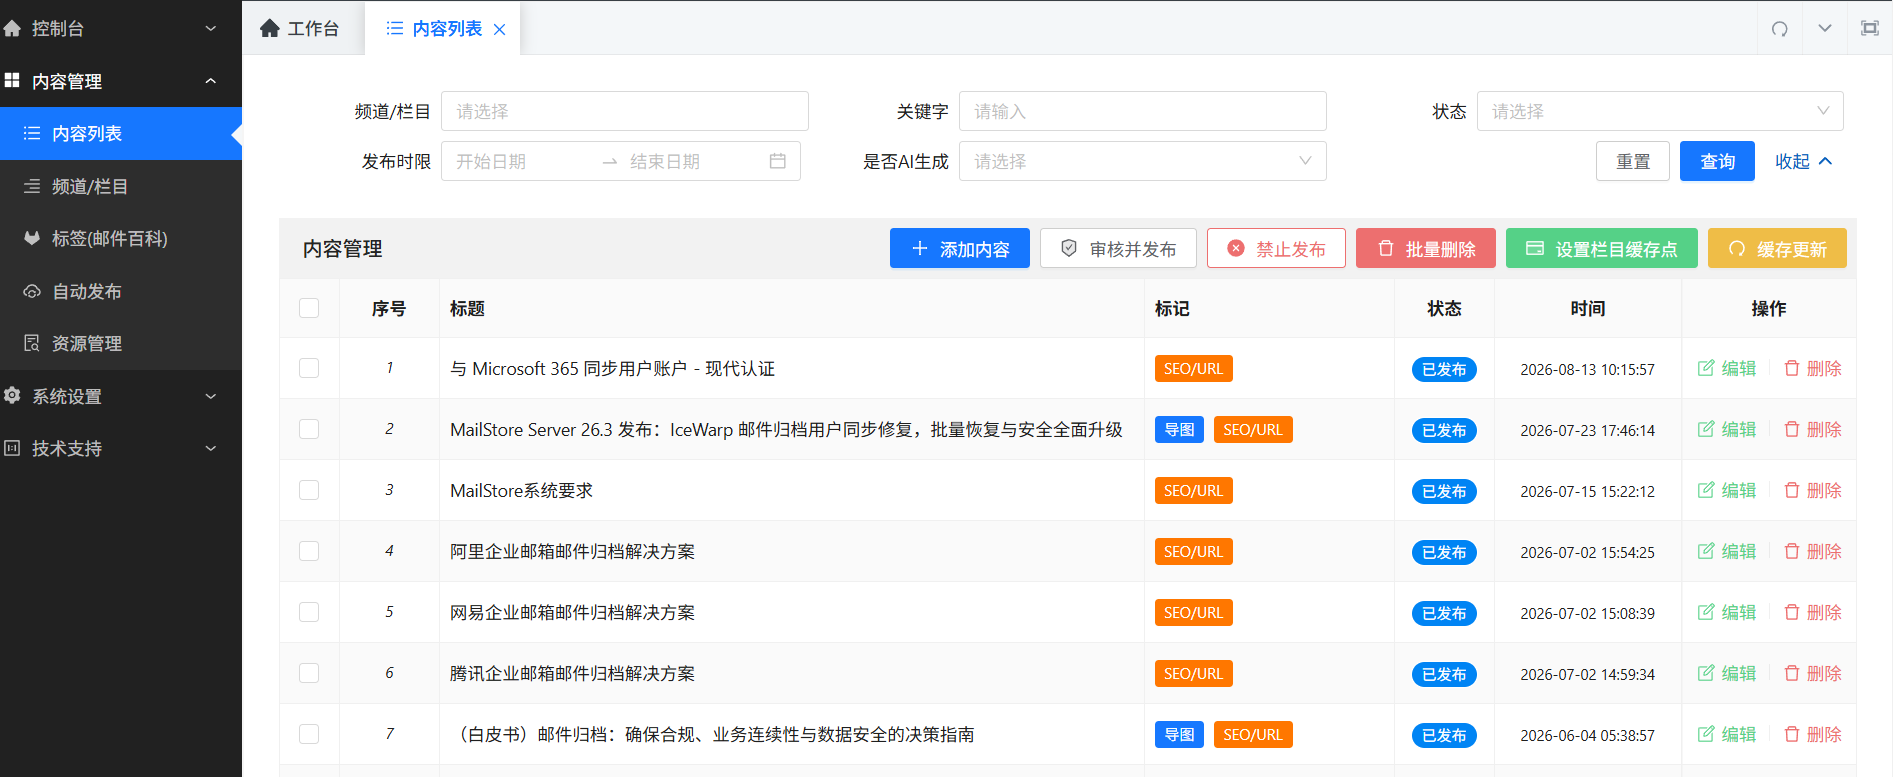The height and width of the screenshot is (777, 1897).
Task: Click the refresh icon in tab bar
Action: pyautogui.click(x=1780, y=28)
